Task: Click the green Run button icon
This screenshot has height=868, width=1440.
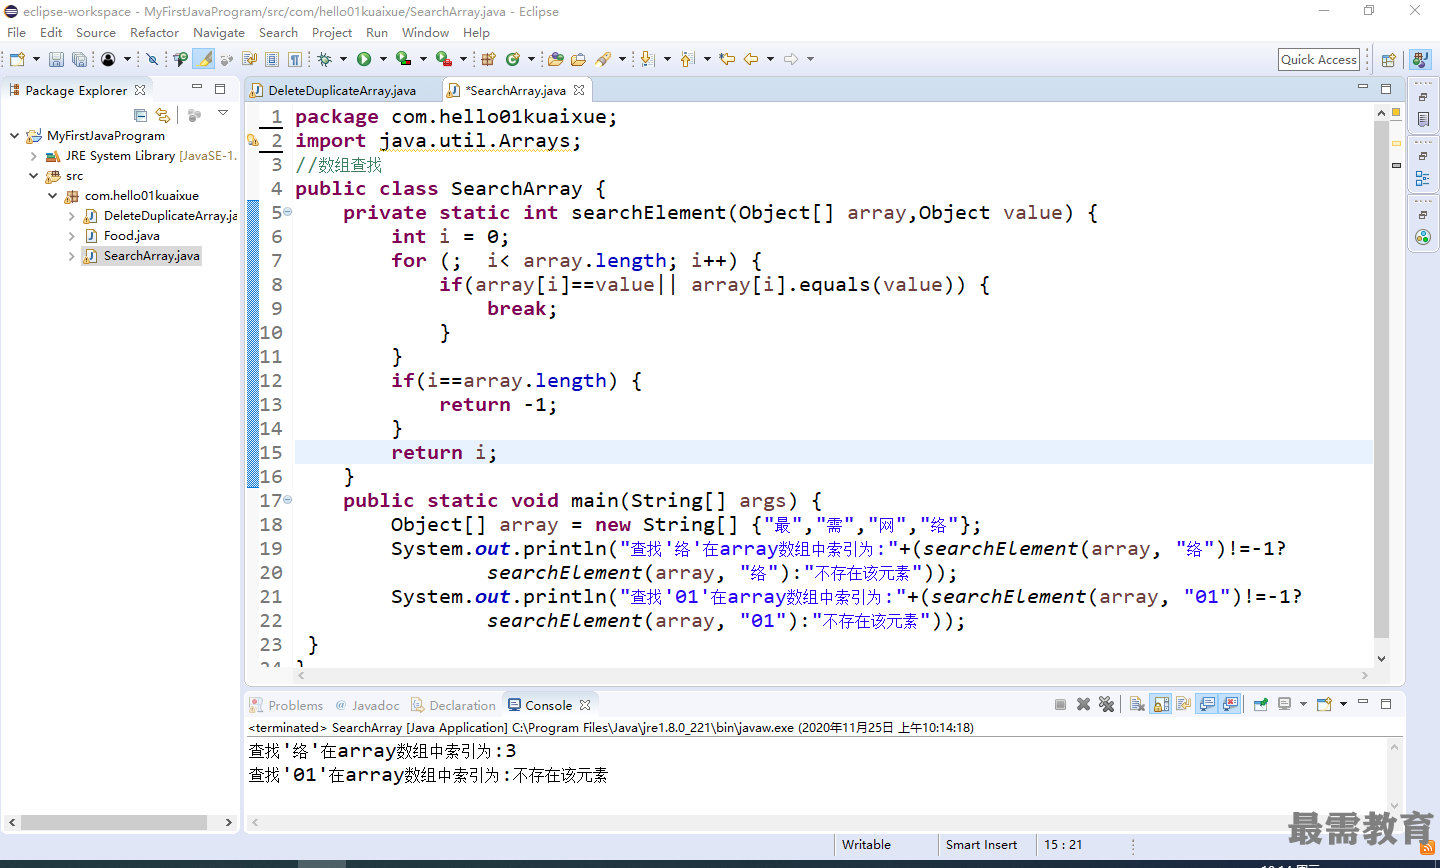Action: [364, 59]
